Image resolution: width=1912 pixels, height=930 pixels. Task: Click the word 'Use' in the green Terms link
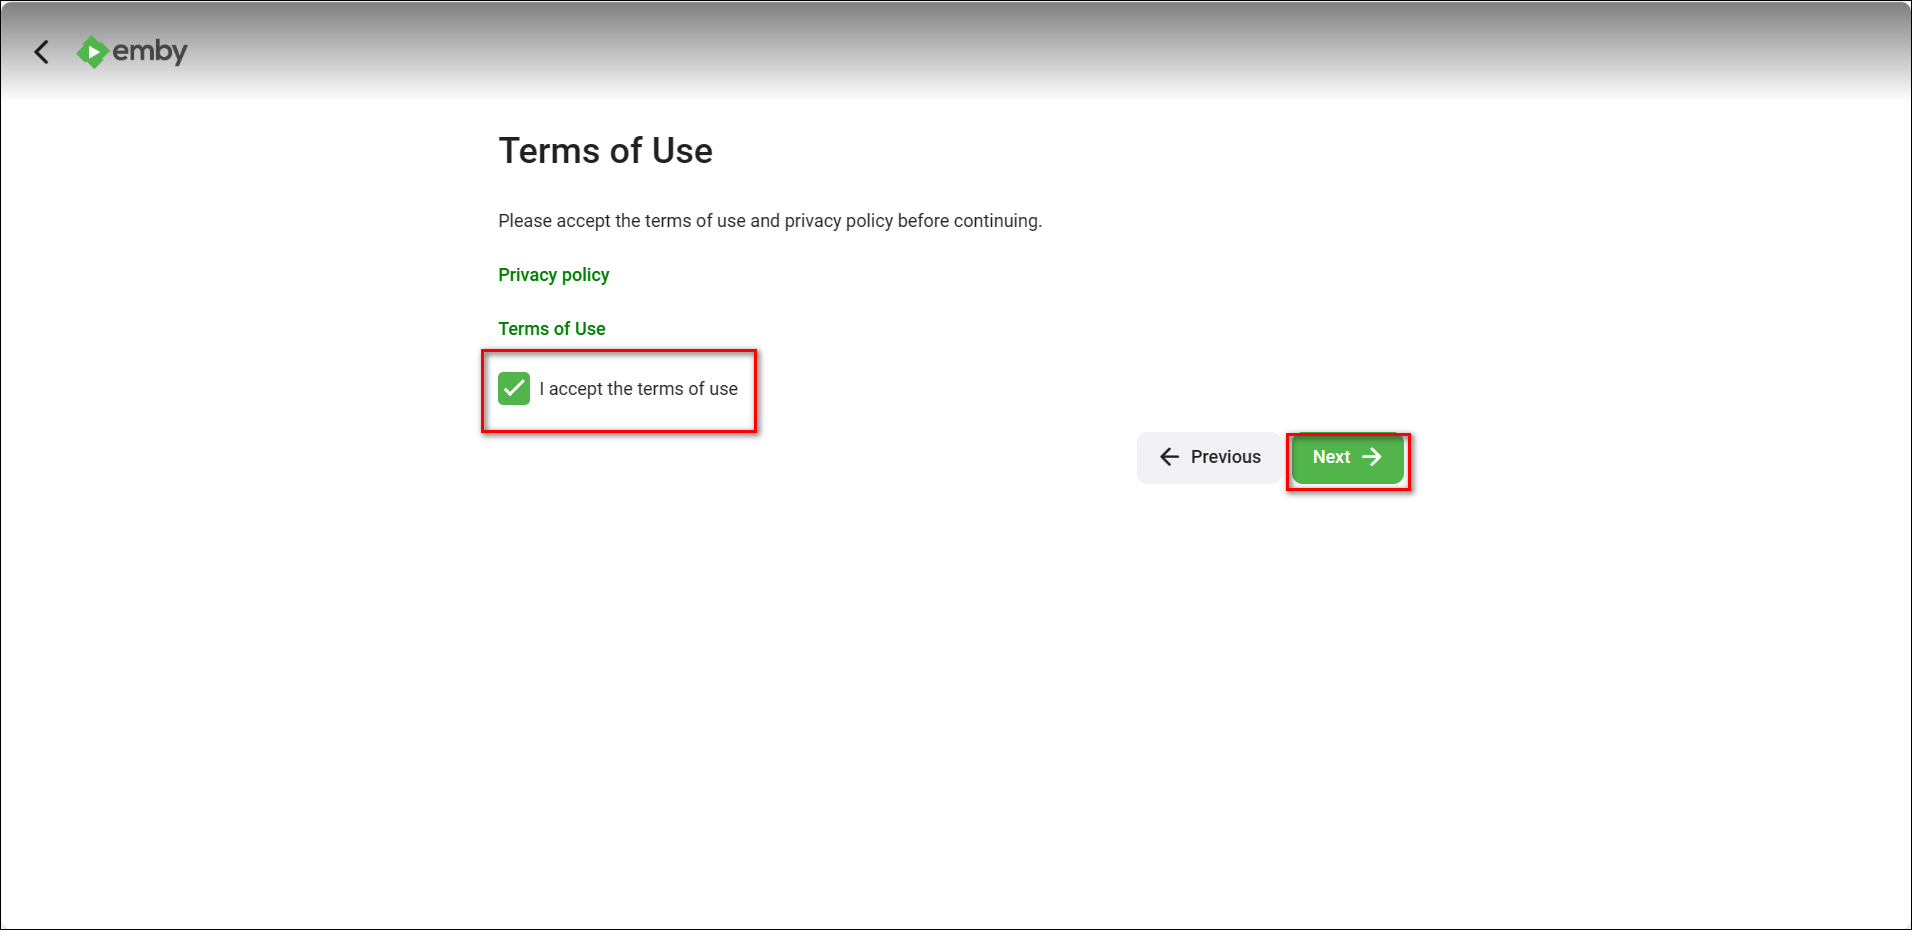590,329
